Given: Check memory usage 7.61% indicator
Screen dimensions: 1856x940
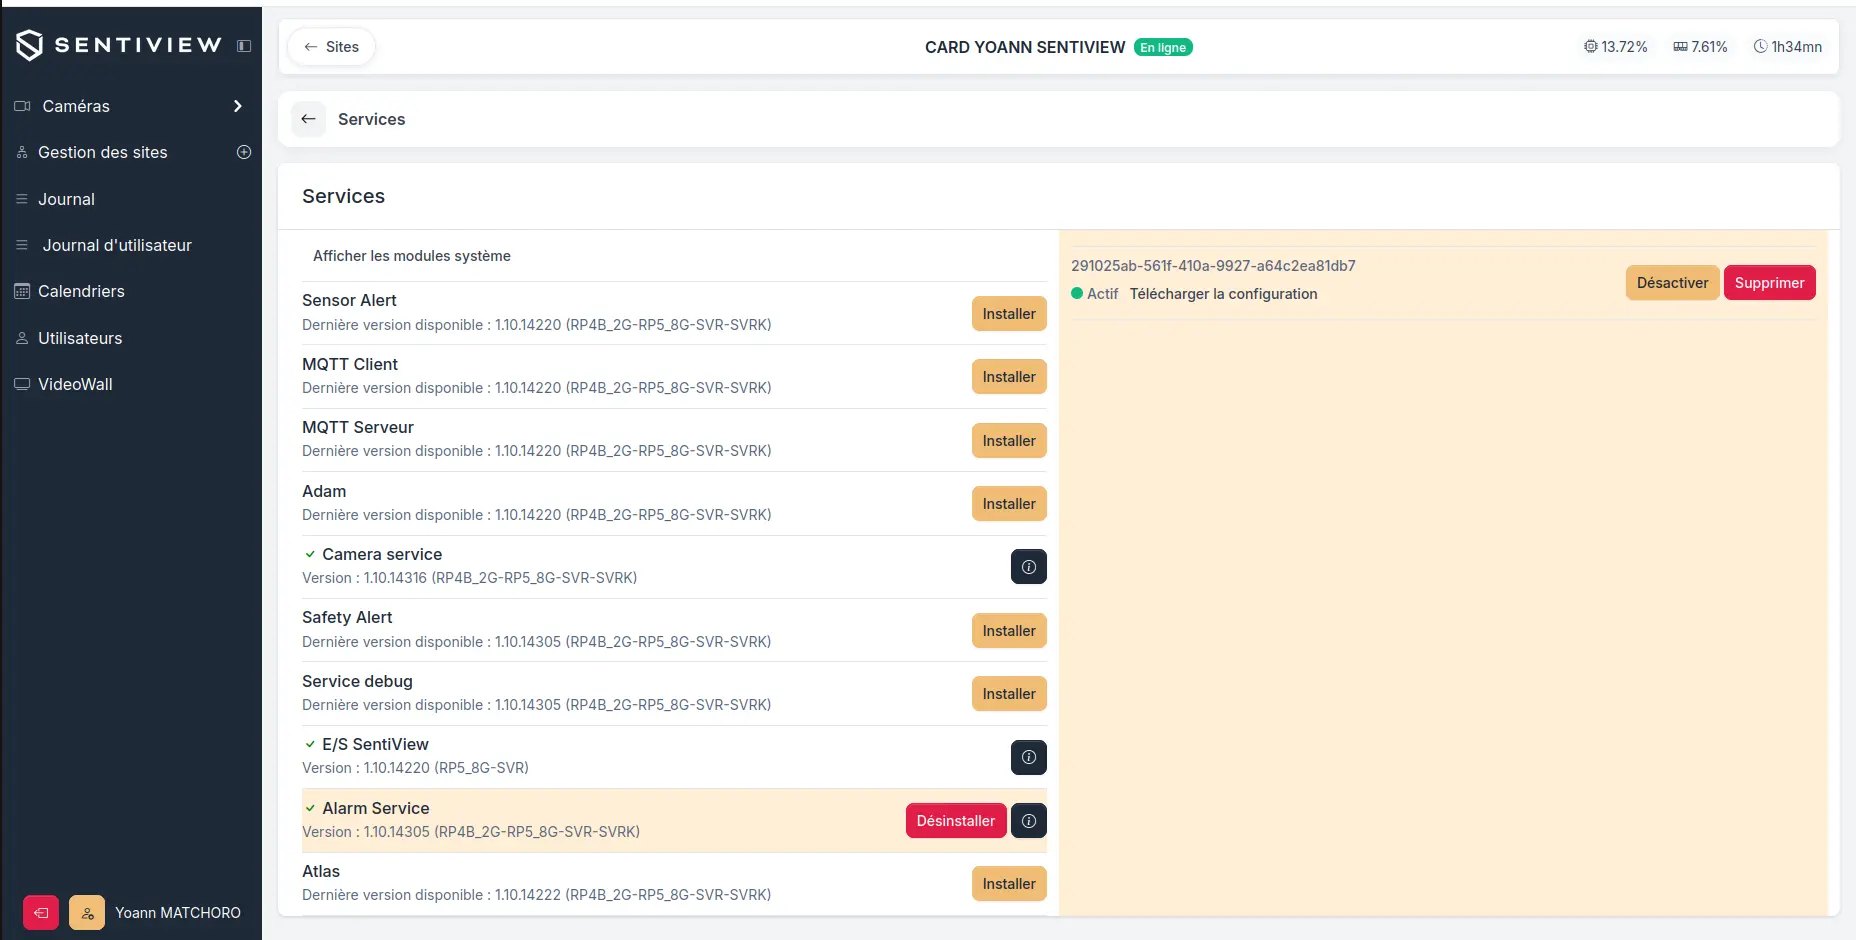Looking at the screenshot, I should click(x=1700, y=47).
